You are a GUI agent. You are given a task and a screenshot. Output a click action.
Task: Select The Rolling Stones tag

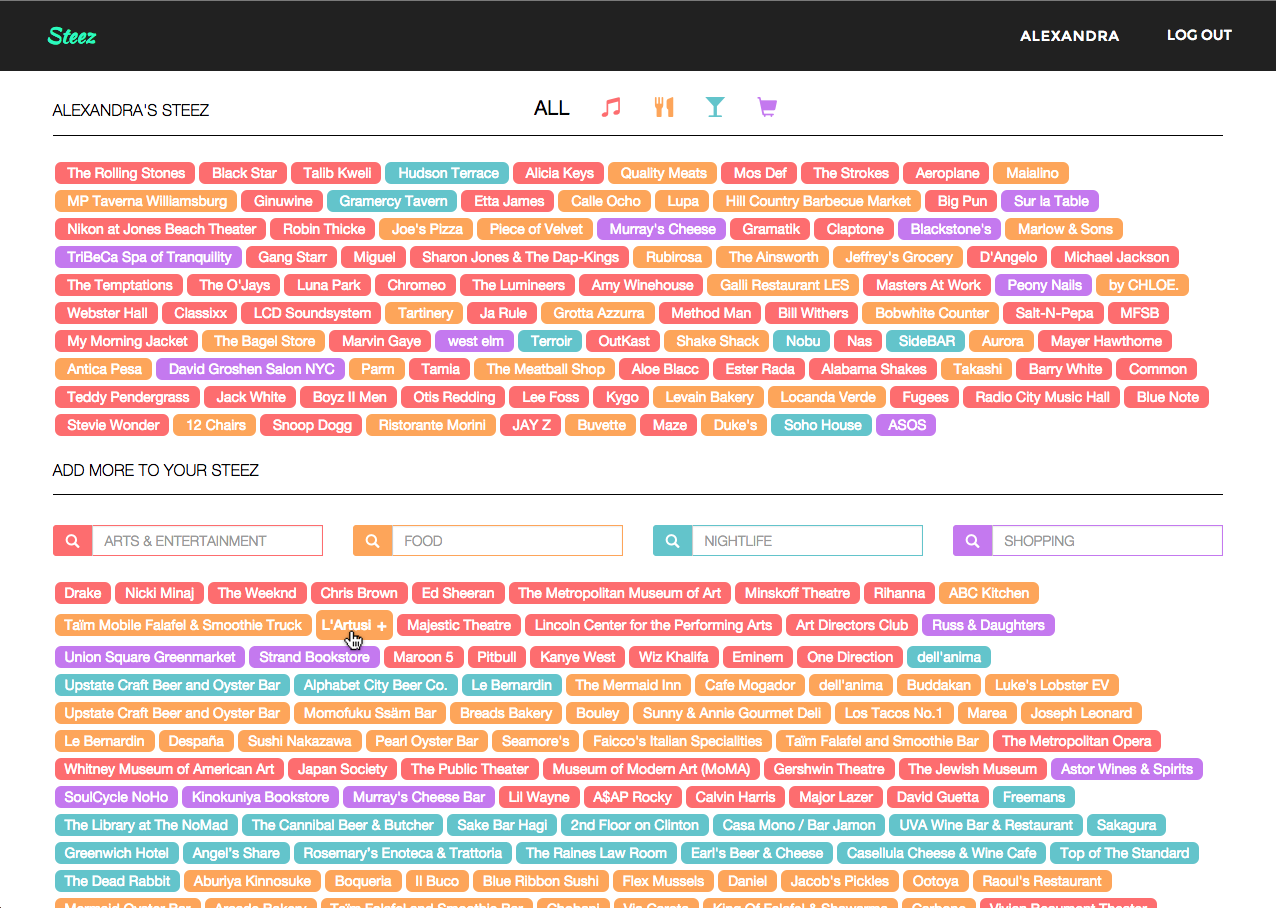pyautogui.click(x=126, y=173)
